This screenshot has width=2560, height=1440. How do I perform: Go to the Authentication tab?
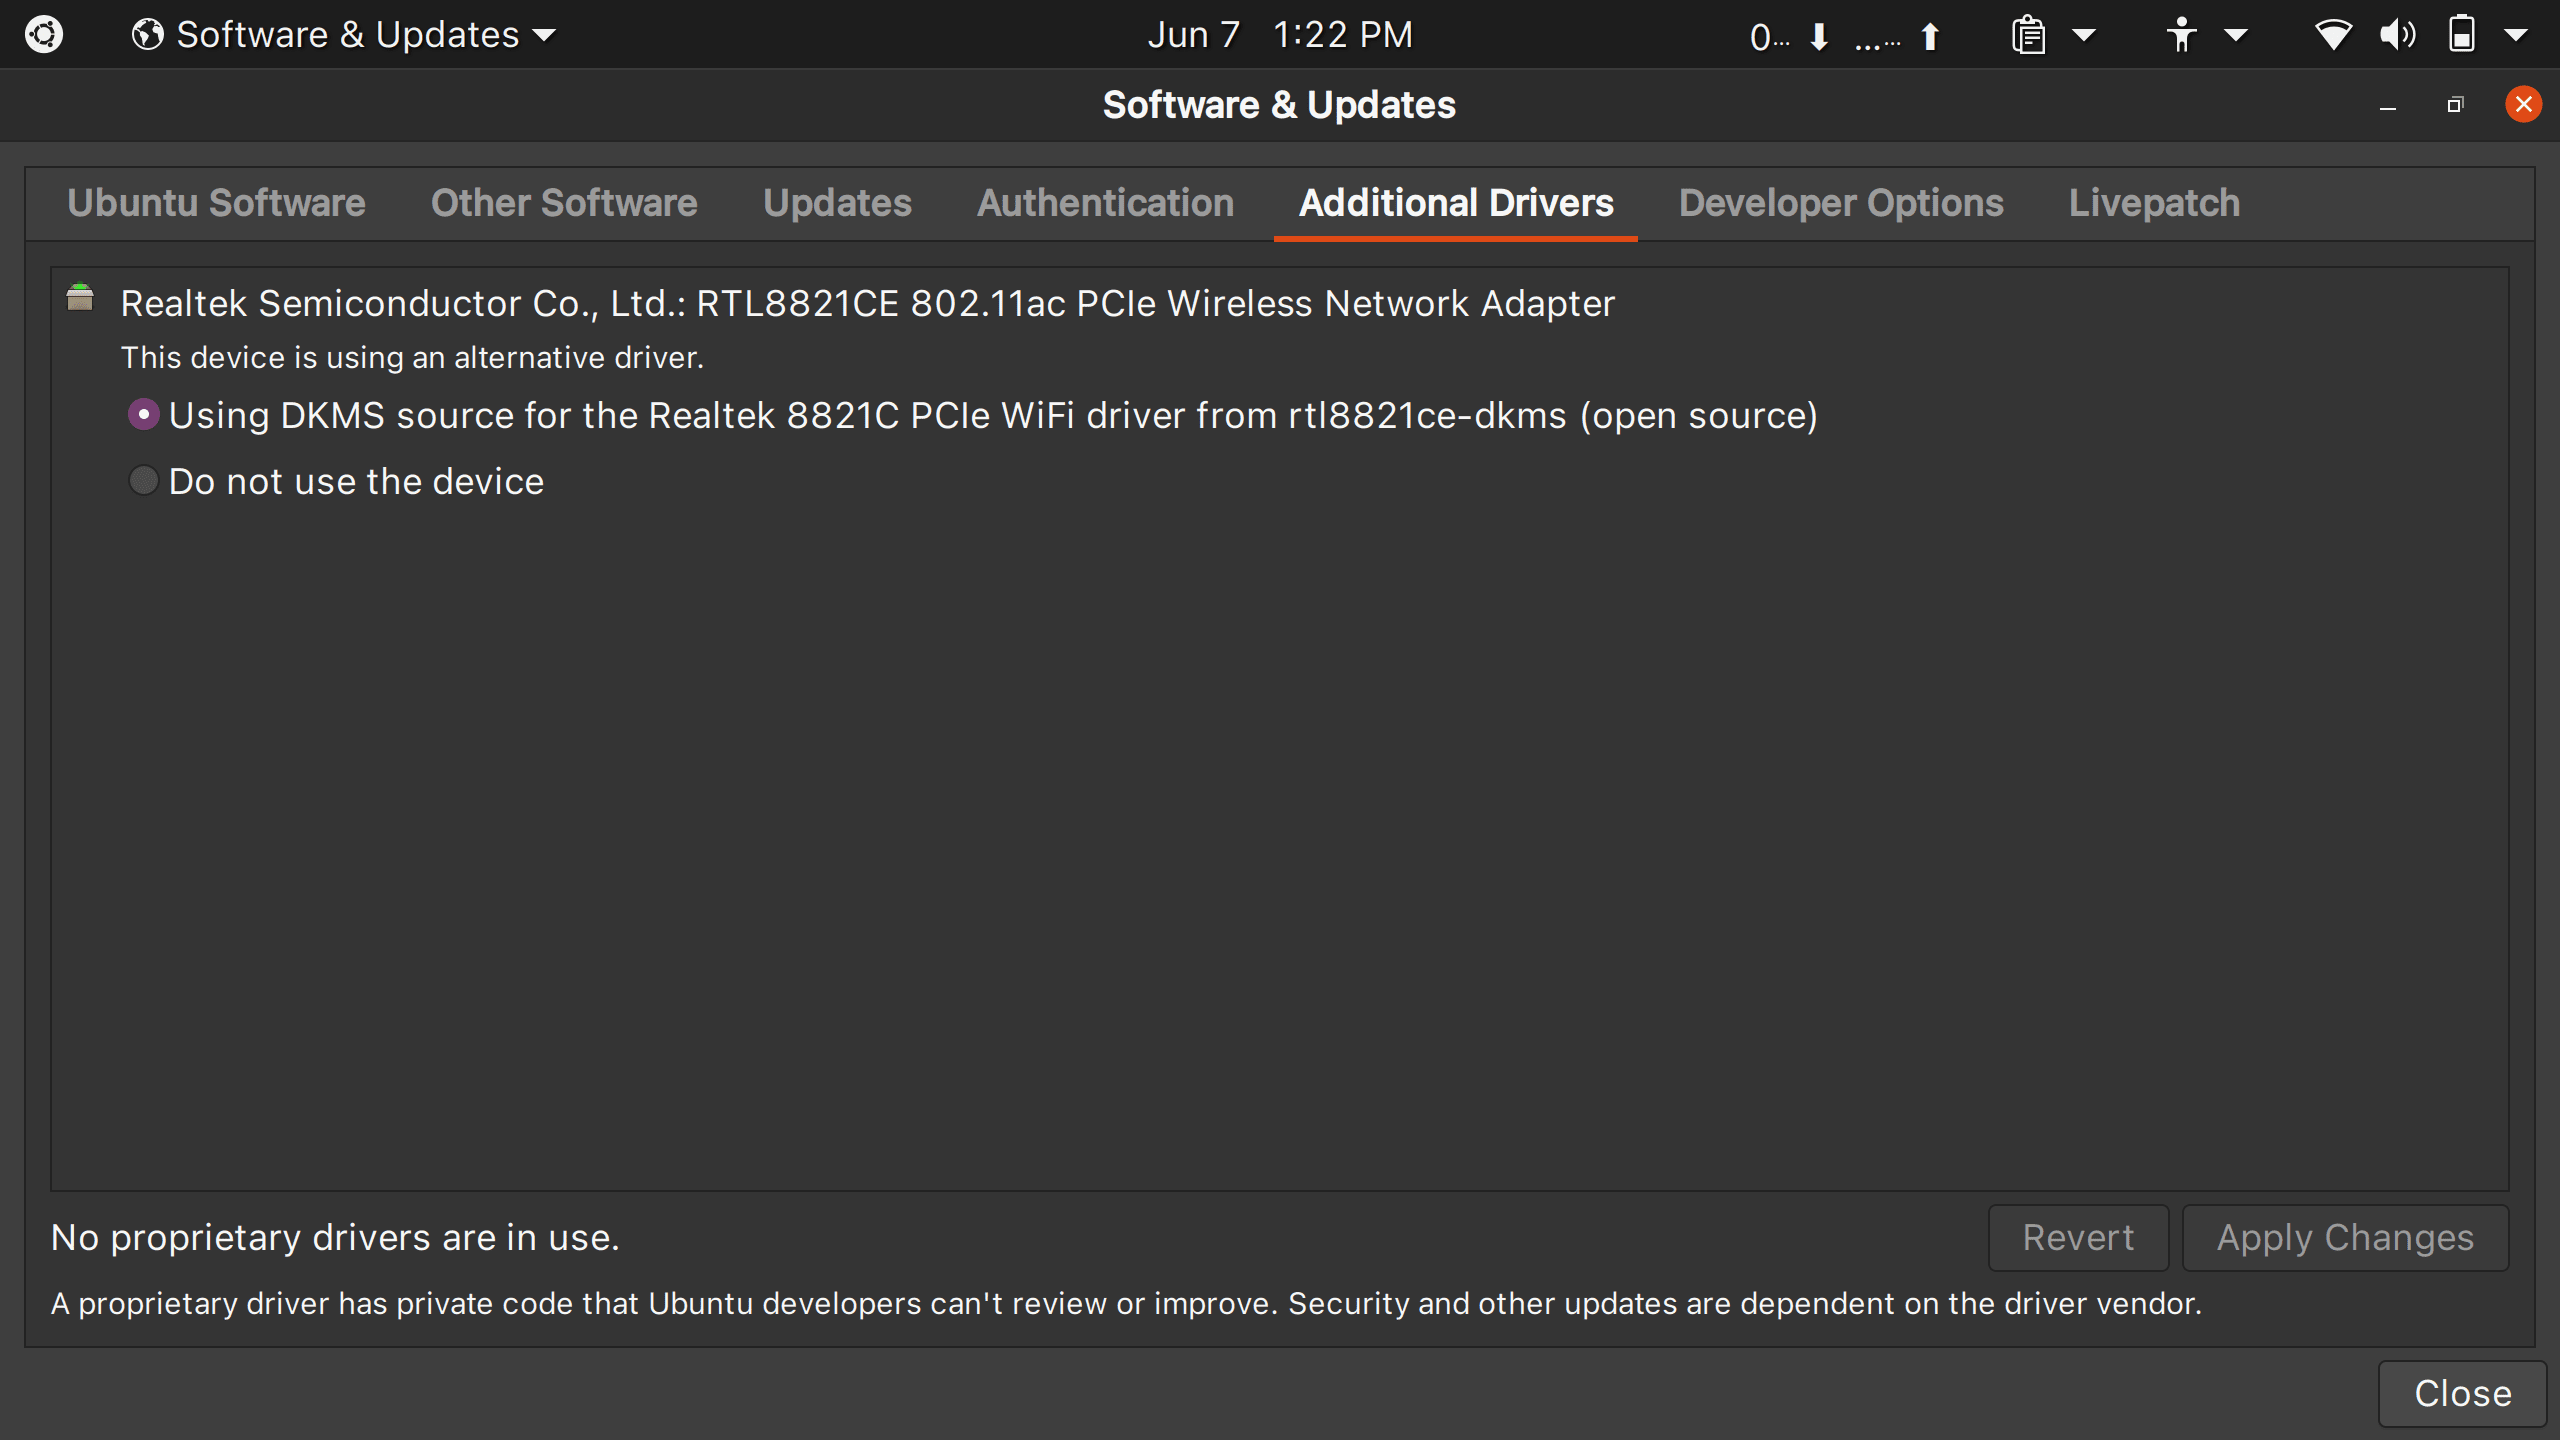(1105, 203)
